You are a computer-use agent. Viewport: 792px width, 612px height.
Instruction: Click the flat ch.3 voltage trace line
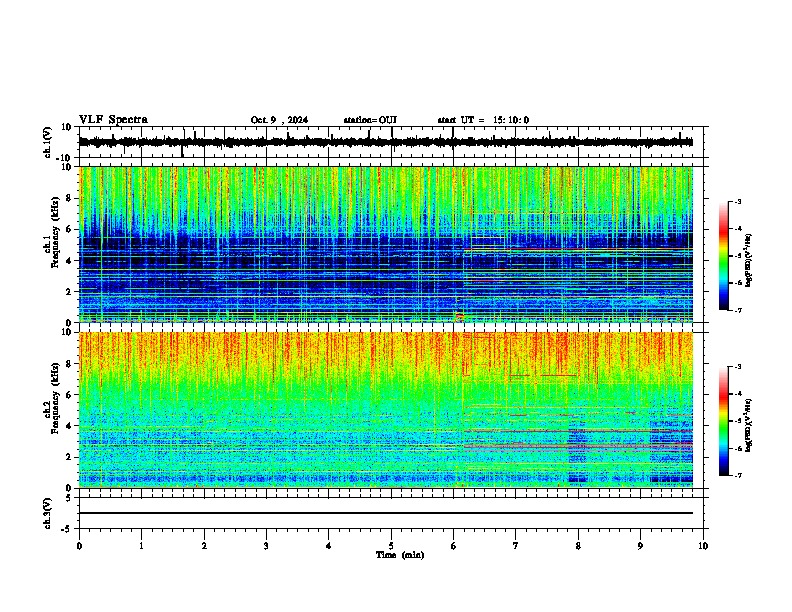386,513
